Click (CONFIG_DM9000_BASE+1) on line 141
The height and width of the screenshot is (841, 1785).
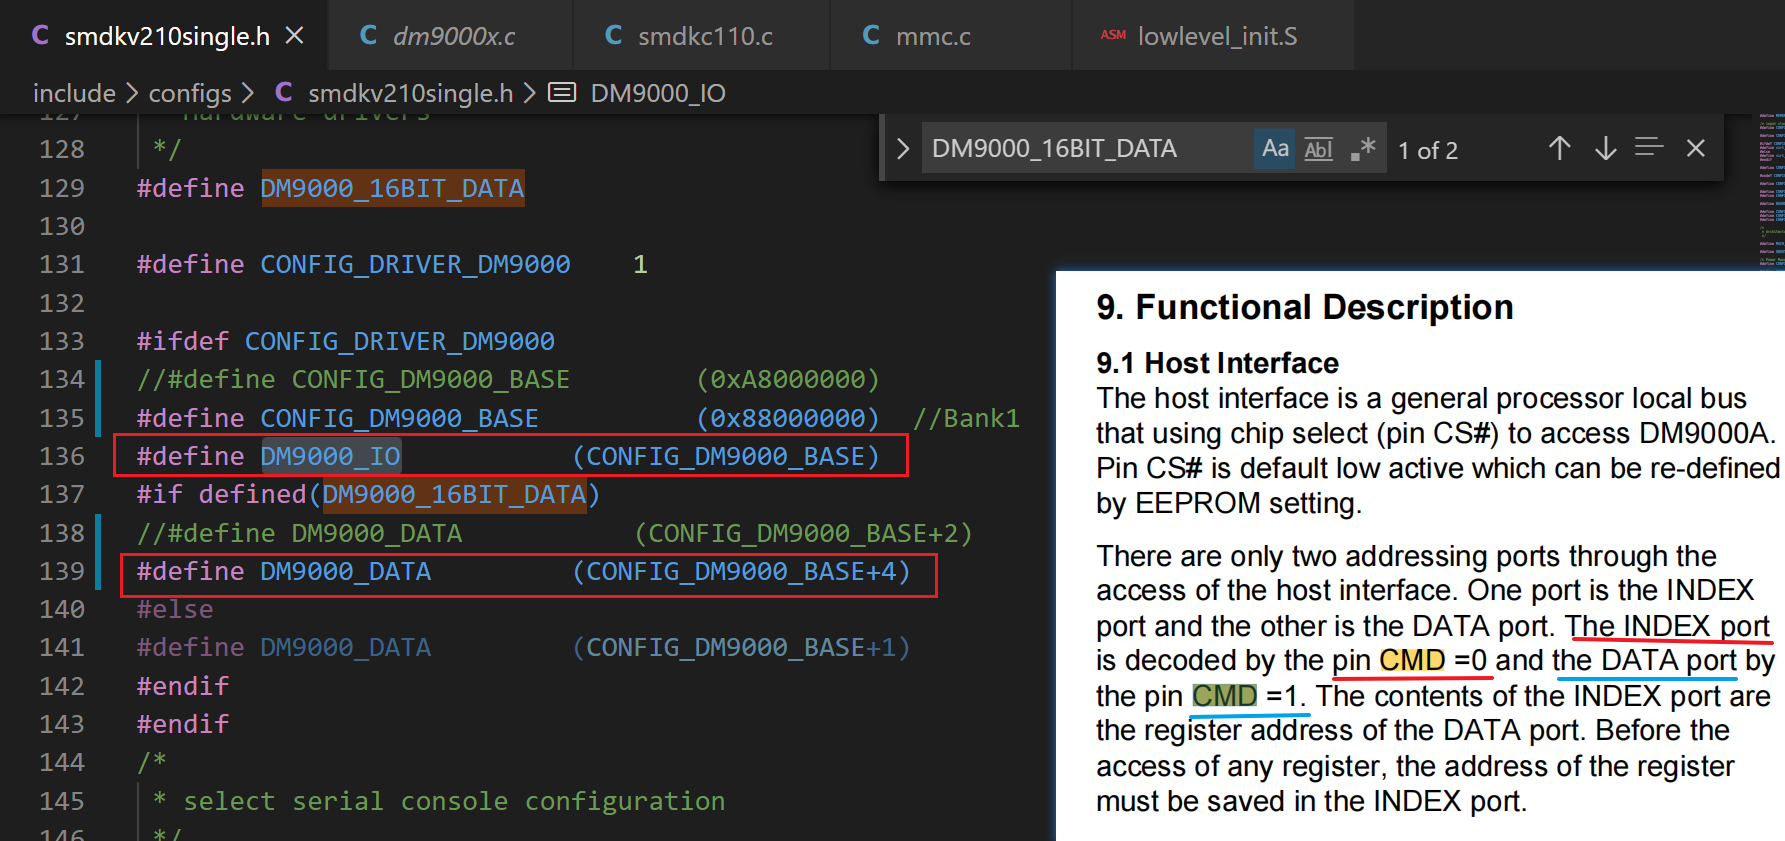pos(741,647)
